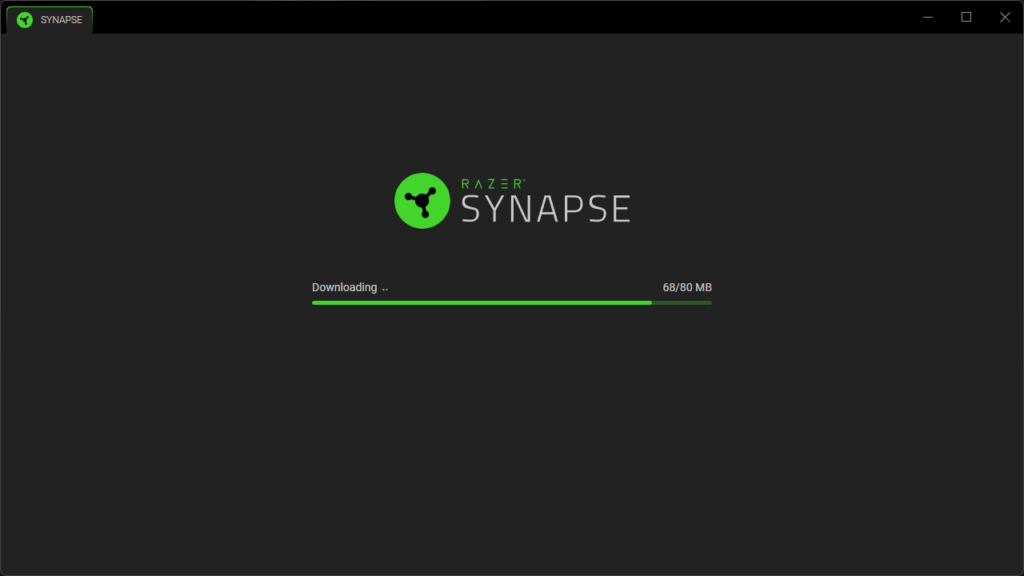This screenshot has height=576, width=1024.
Task: Click the unfilled end of download progress bar
Action: point(682,303)
